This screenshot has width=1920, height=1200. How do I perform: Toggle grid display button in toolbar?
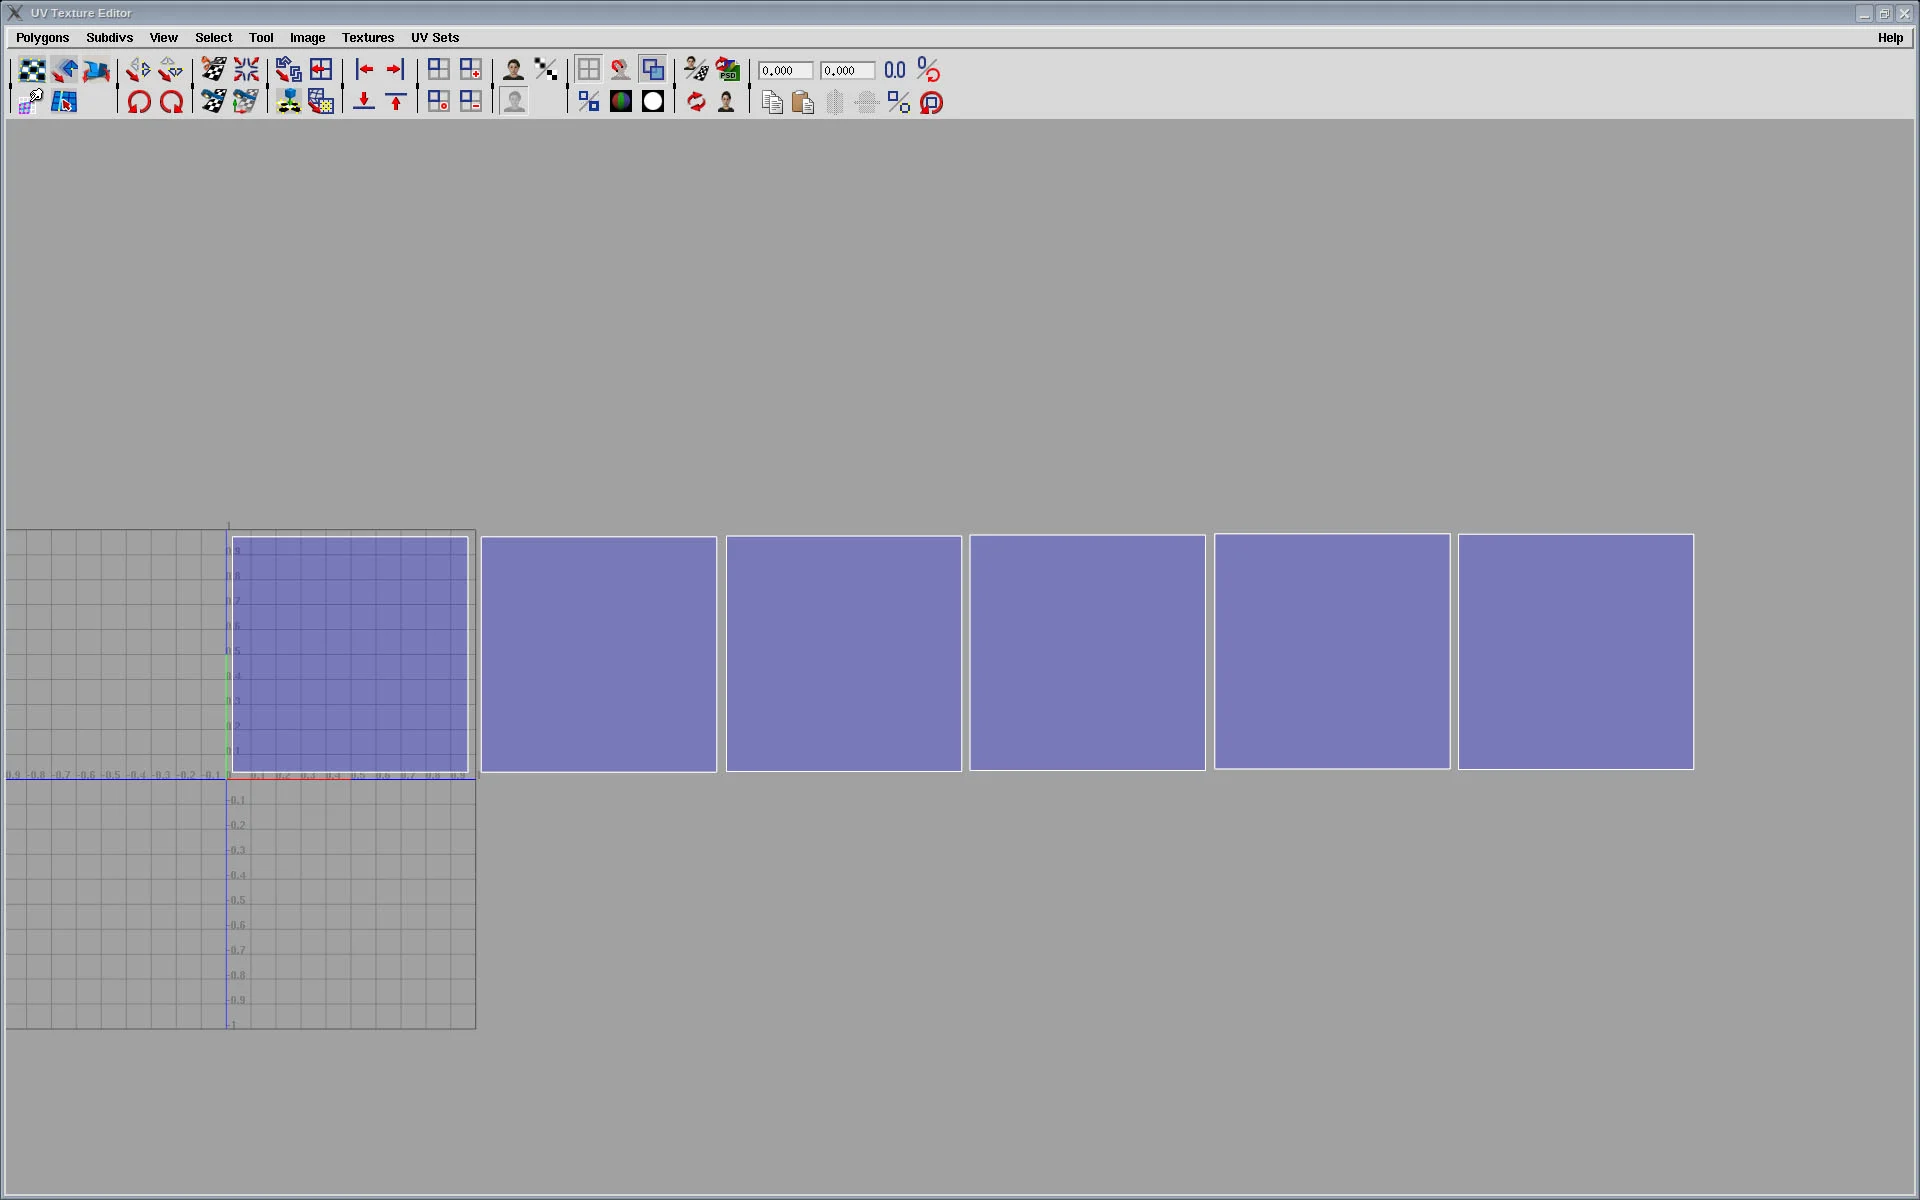pos(589,70)
